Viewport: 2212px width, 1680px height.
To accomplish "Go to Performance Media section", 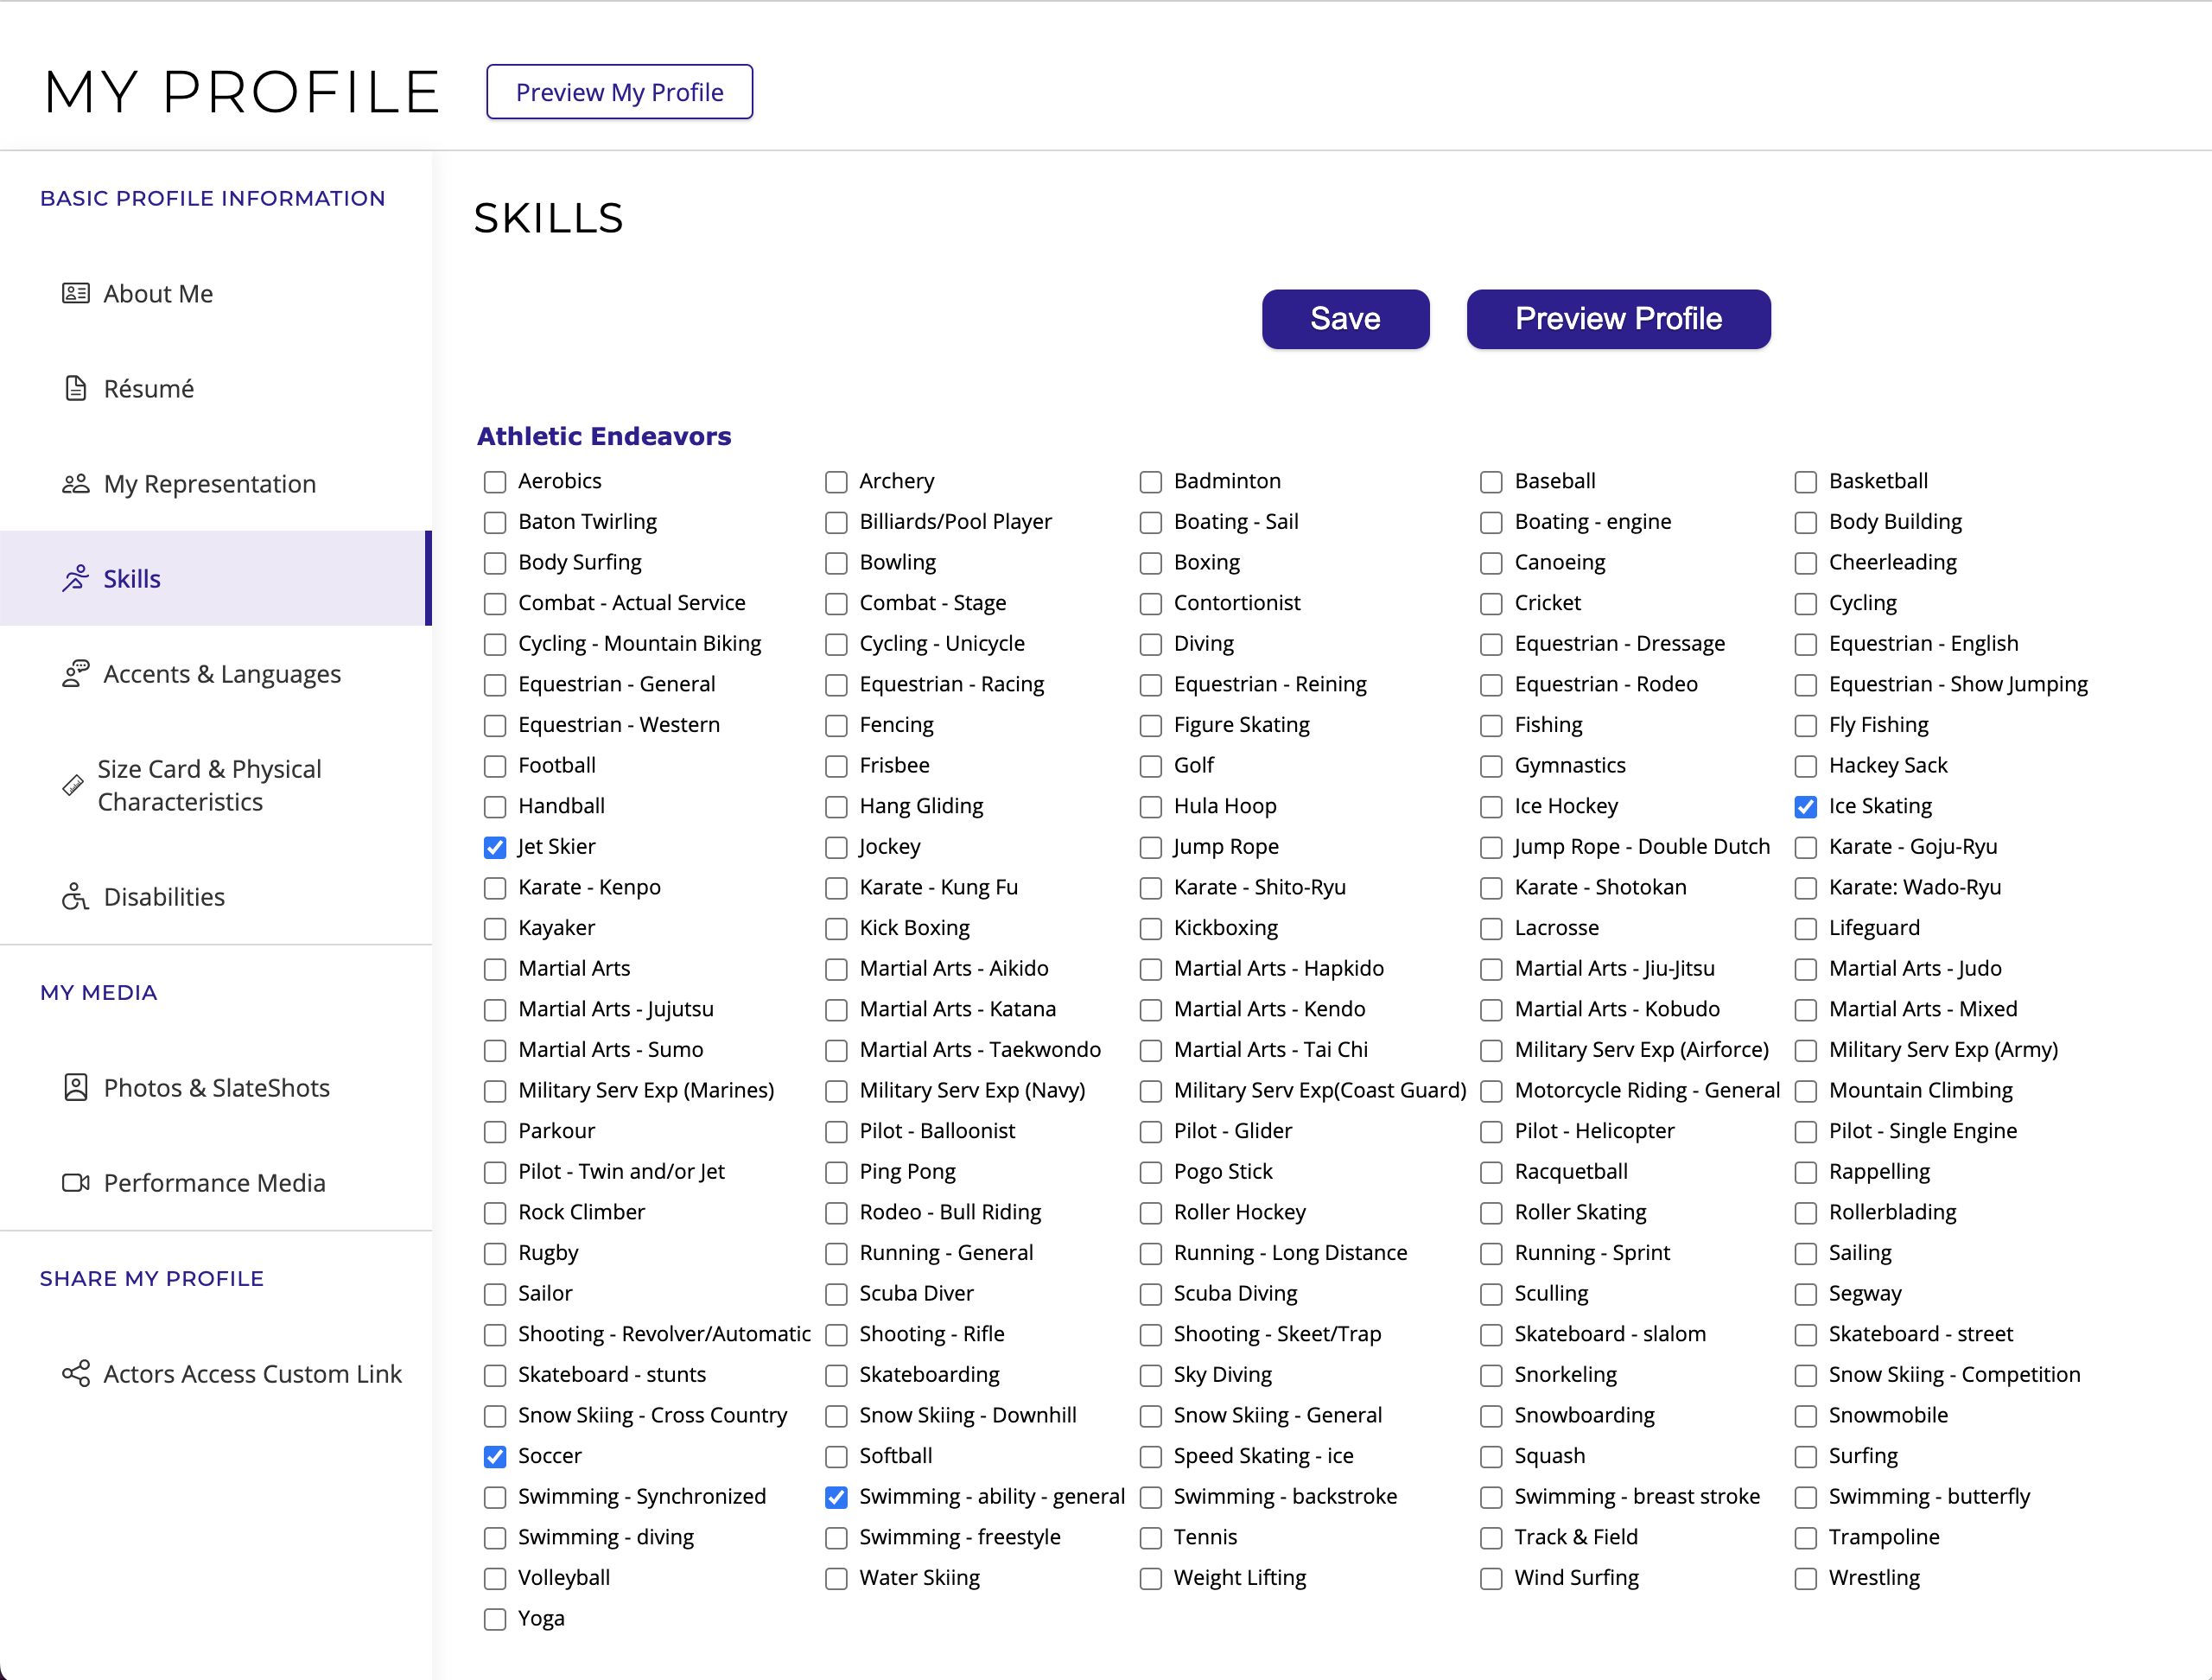I will [214, 1183].
